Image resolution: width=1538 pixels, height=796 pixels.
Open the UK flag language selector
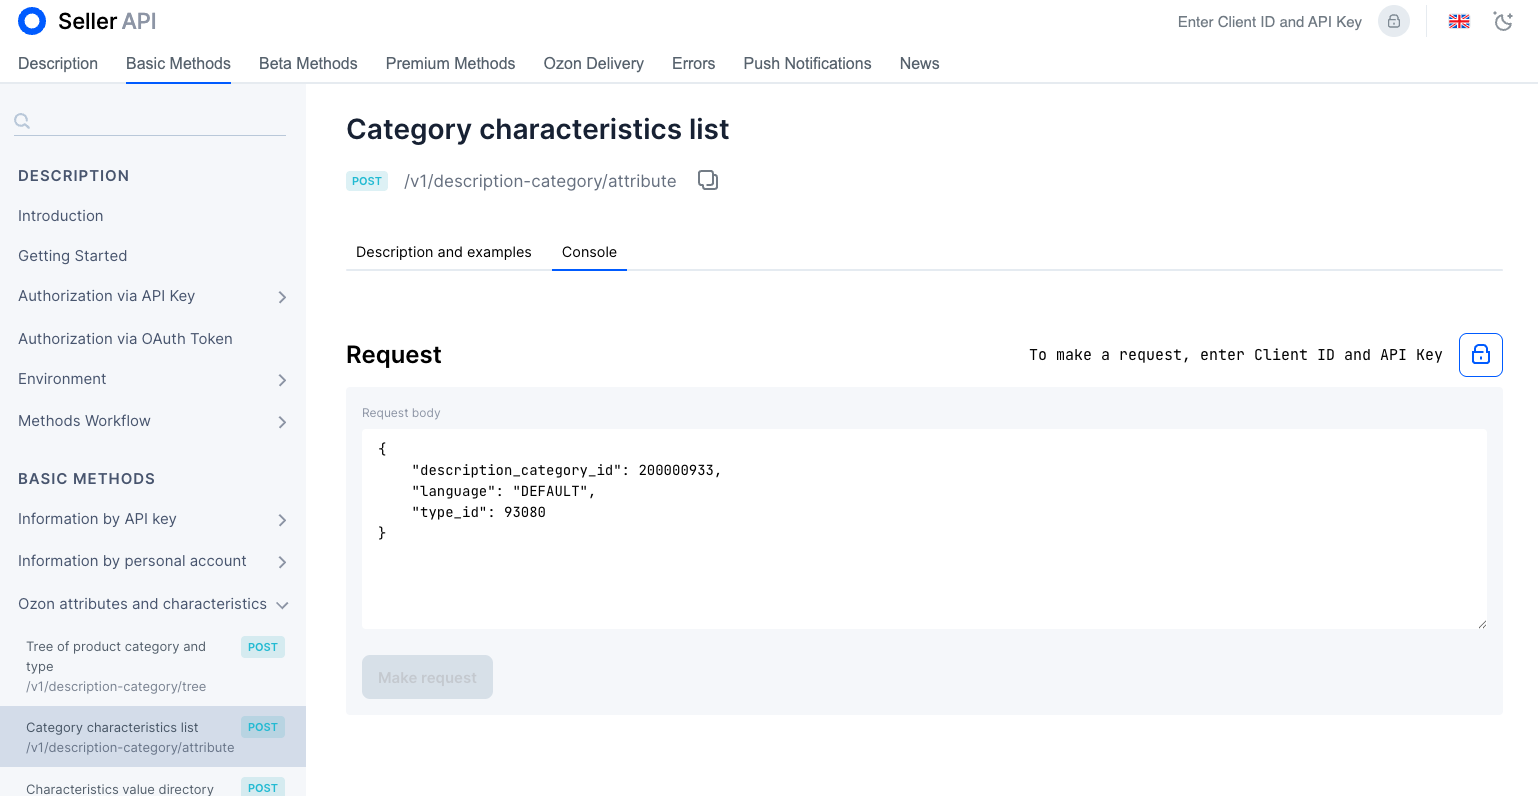[1459, 21]
